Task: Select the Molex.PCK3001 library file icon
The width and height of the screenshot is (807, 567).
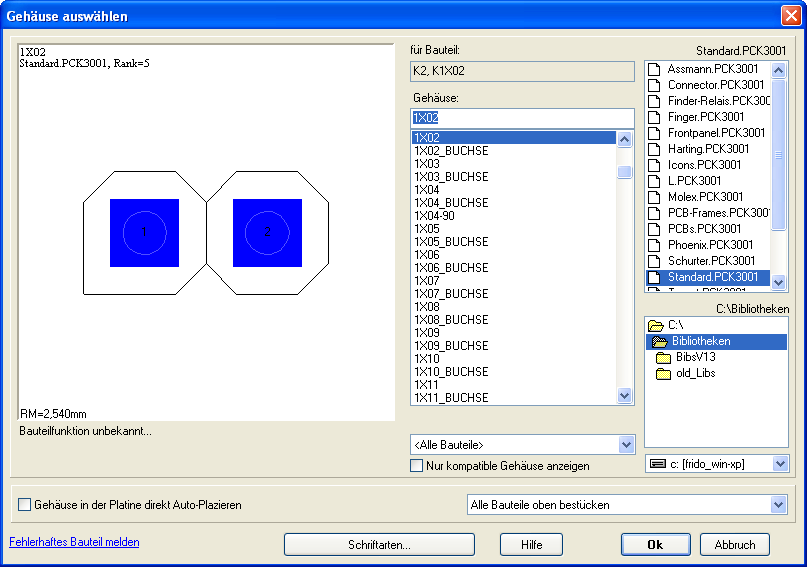Action: click(x=655, y=197)
